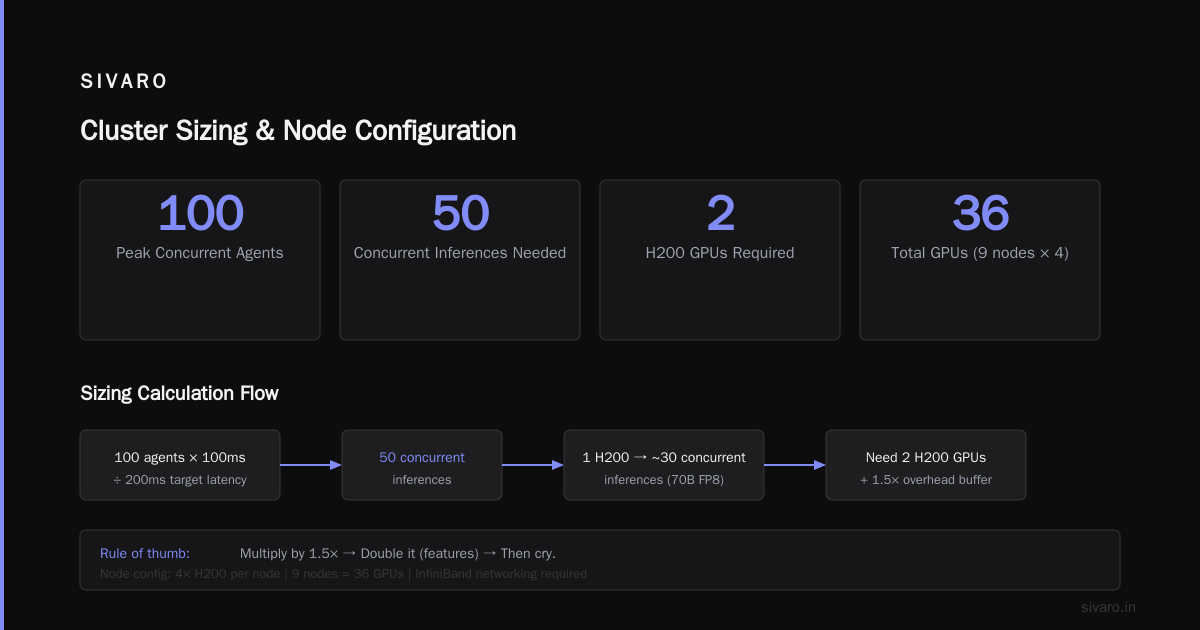Image resolution: width=1200 pixels, height=630 pixels.
Task: Click the 100 agents × 100ms text
Action: [180, 457]
